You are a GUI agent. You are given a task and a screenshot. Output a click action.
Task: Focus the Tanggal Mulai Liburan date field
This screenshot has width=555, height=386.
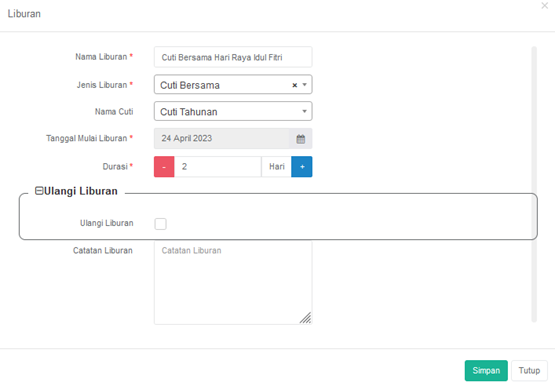coord(222,138)
